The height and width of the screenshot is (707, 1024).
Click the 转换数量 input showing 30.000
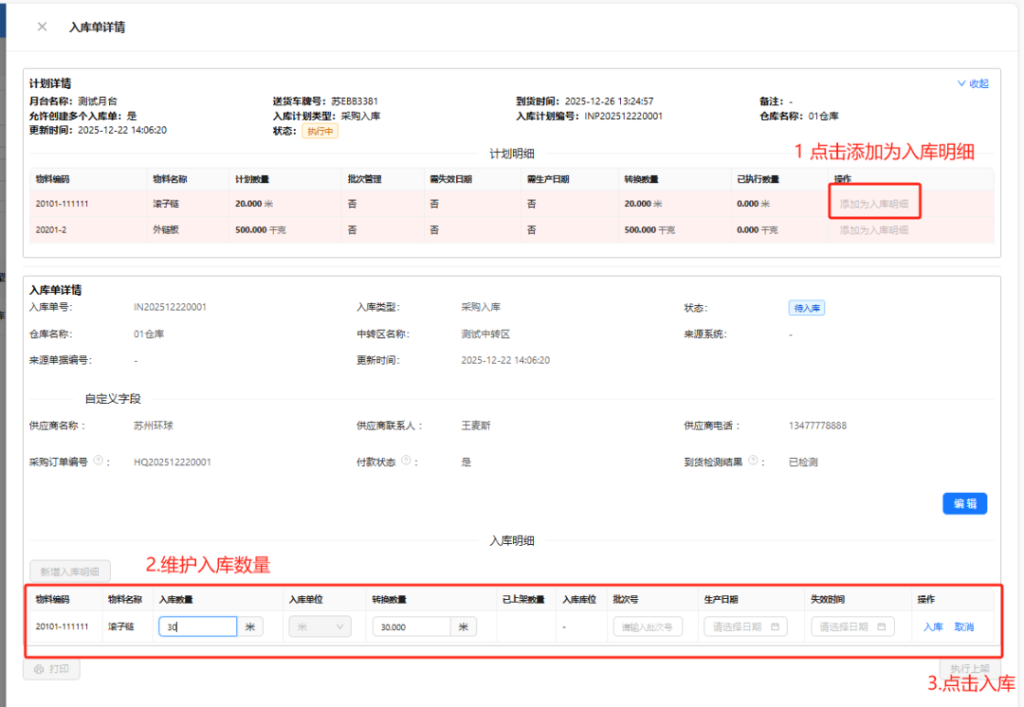(x=410, y=627)
